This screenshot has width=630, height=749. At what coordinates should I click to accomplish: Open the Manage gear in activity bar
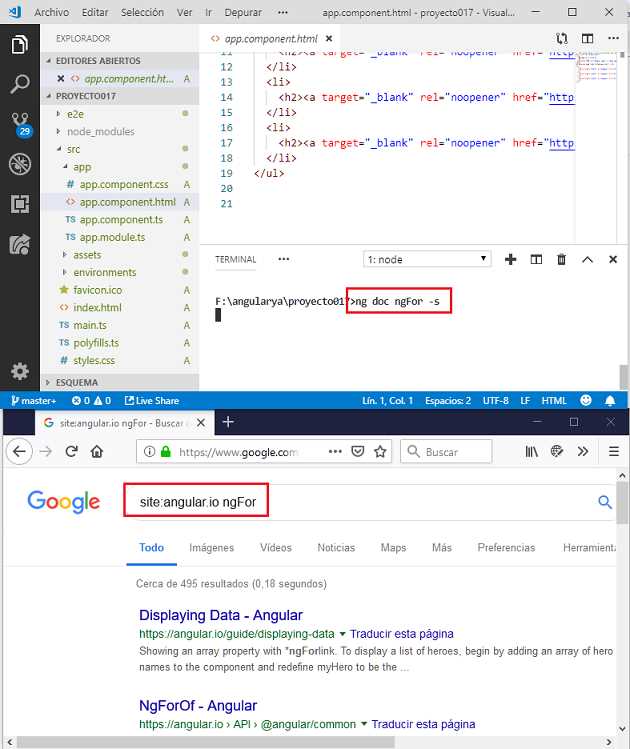[x=20, y=371]
